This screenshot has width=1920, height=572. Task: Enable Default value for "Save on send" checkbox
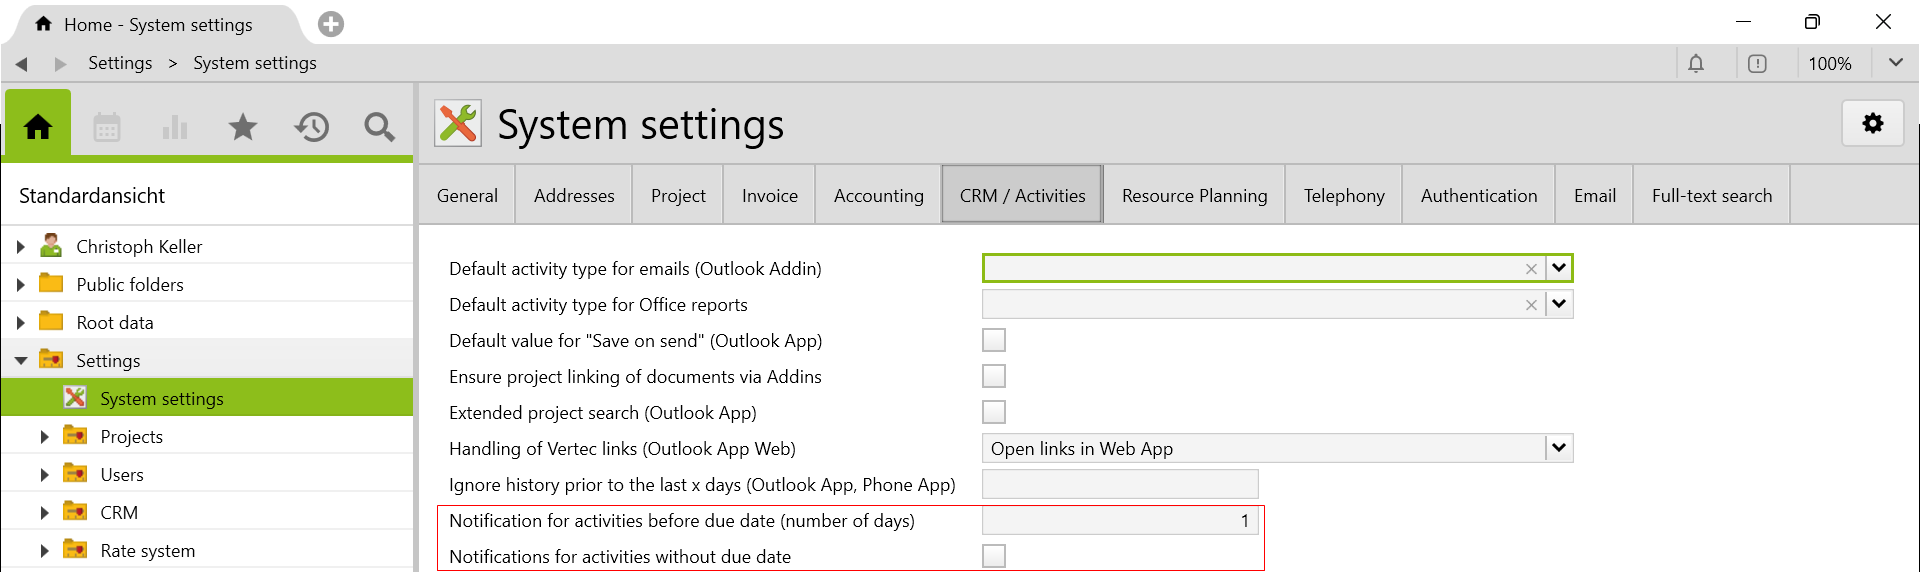point(994,341)
